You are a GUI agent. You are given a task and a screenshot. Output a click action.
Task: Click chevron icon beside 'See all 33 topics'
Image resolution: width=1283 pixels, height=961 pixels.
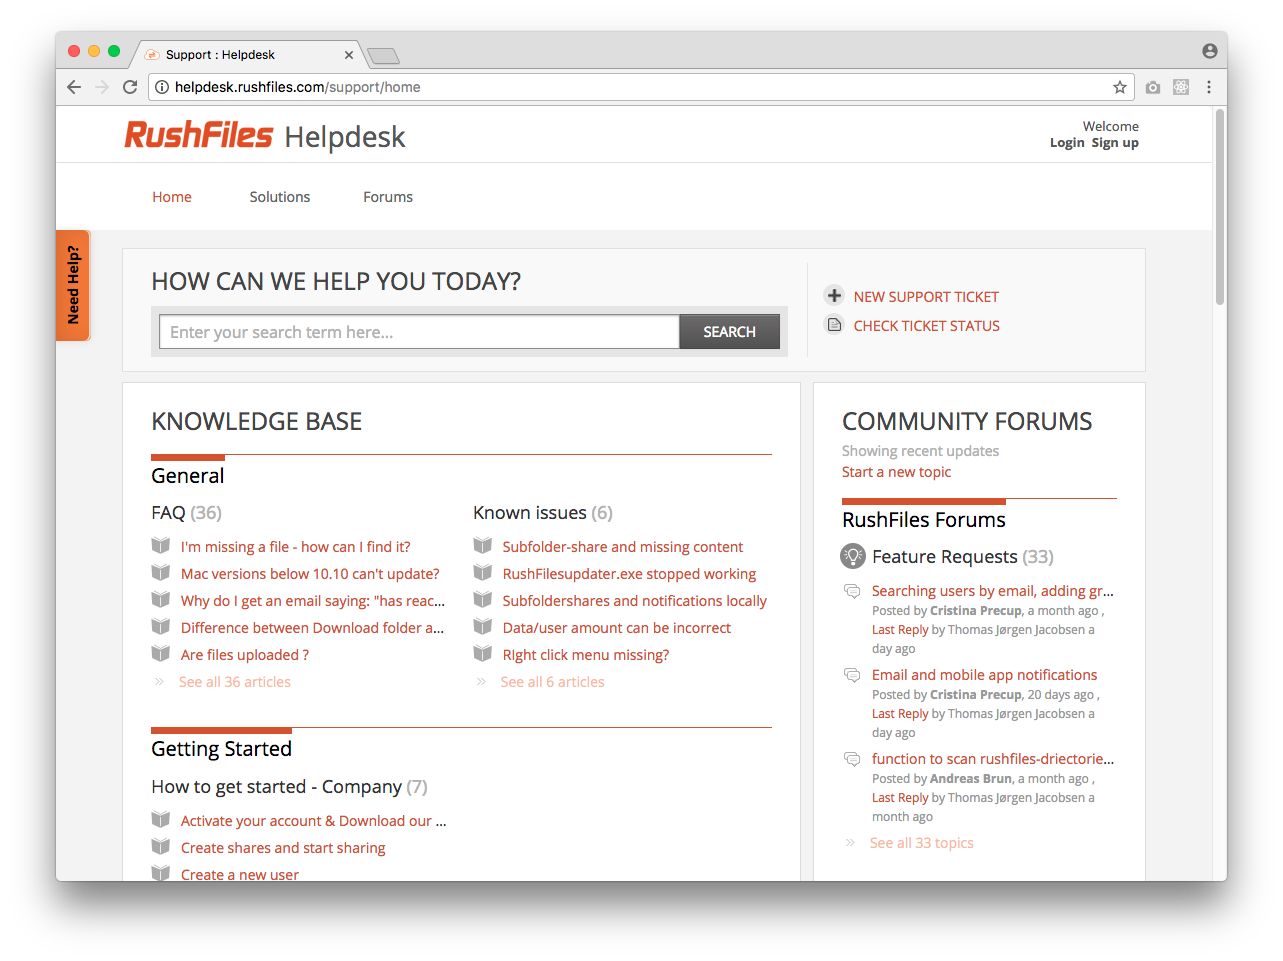[851, 843]
